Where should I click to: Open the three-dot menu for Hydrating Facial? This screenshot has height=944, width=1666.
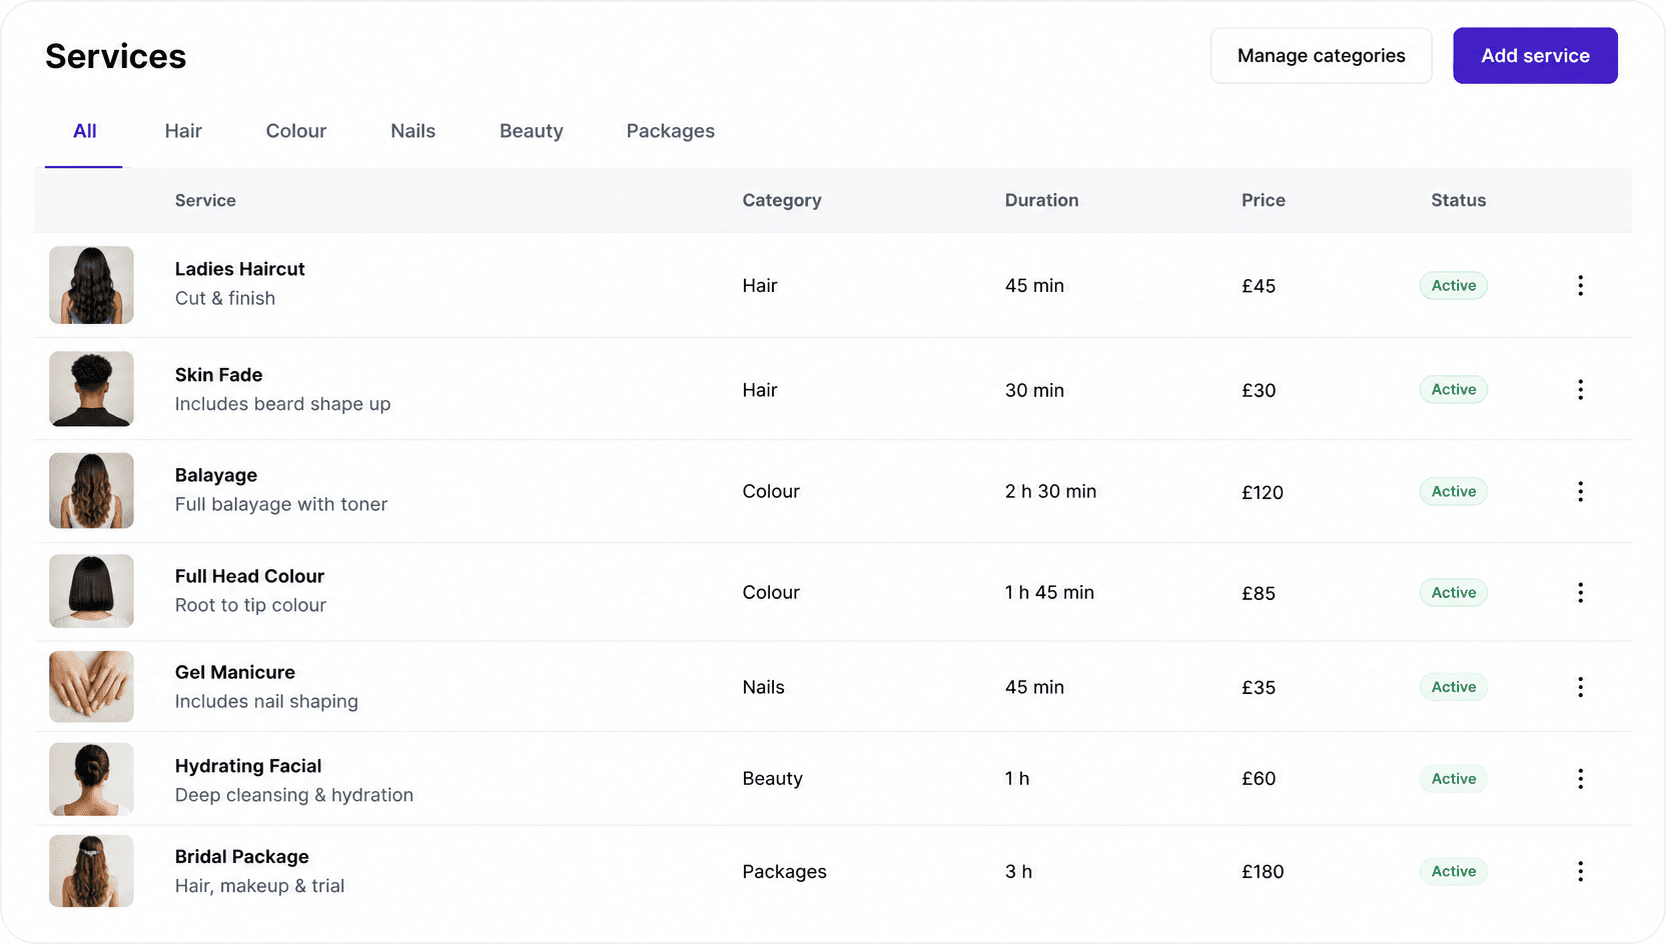[x=1580, y=779]
